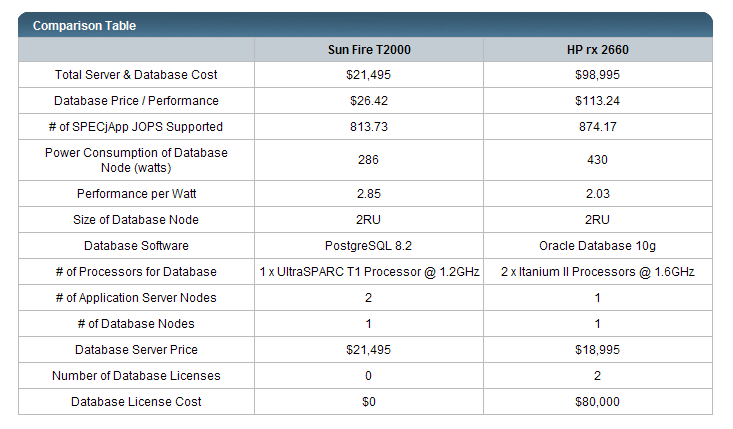Image resolution: width=733 pixels, height=429 pixels.
Task: Select the 2.03 performance per watt value
Action: (x=597, y=193)
